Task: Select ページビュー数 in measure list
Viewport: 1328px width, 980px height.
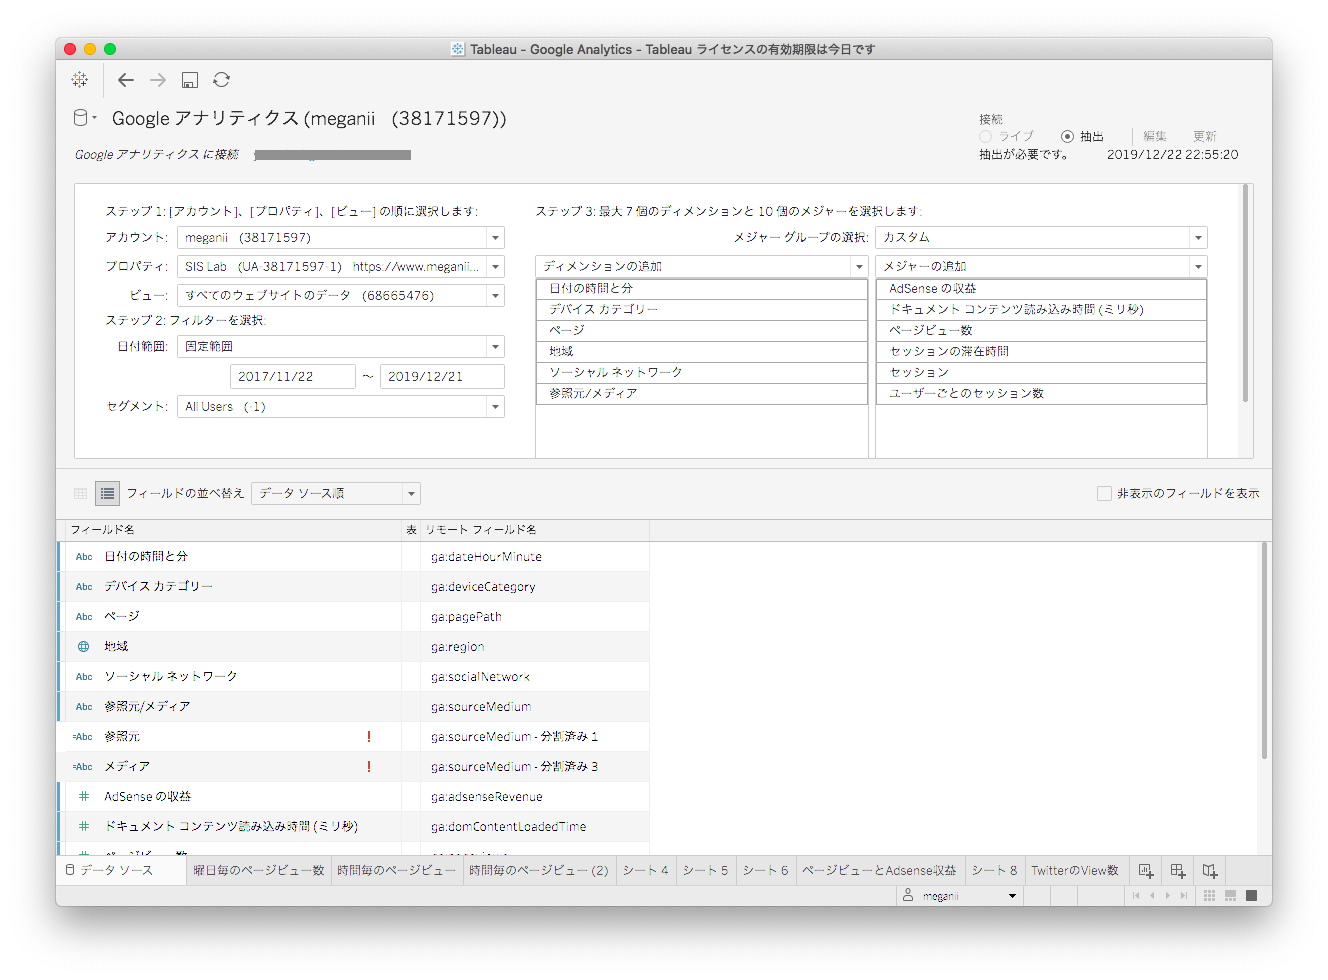Action: 1042,330
